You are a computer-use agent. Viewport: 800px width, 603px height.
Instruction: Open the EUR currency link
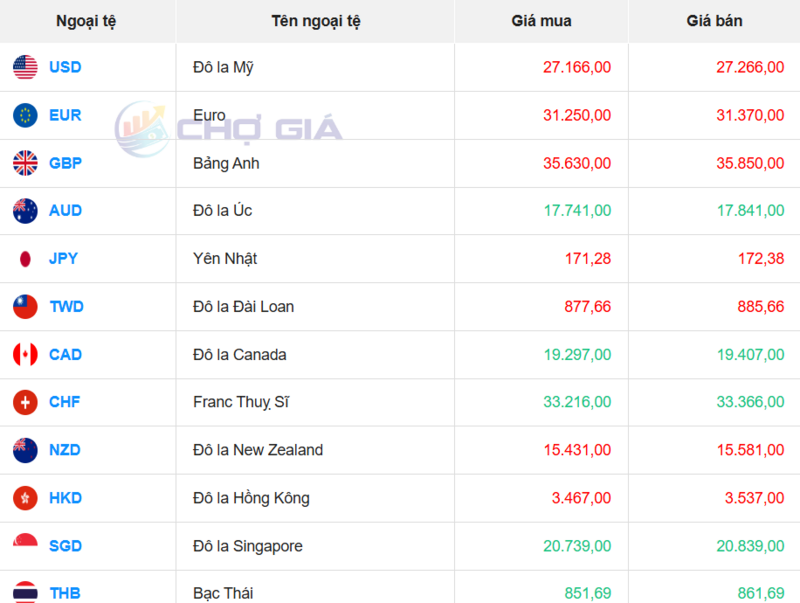[x=65, y=115]
